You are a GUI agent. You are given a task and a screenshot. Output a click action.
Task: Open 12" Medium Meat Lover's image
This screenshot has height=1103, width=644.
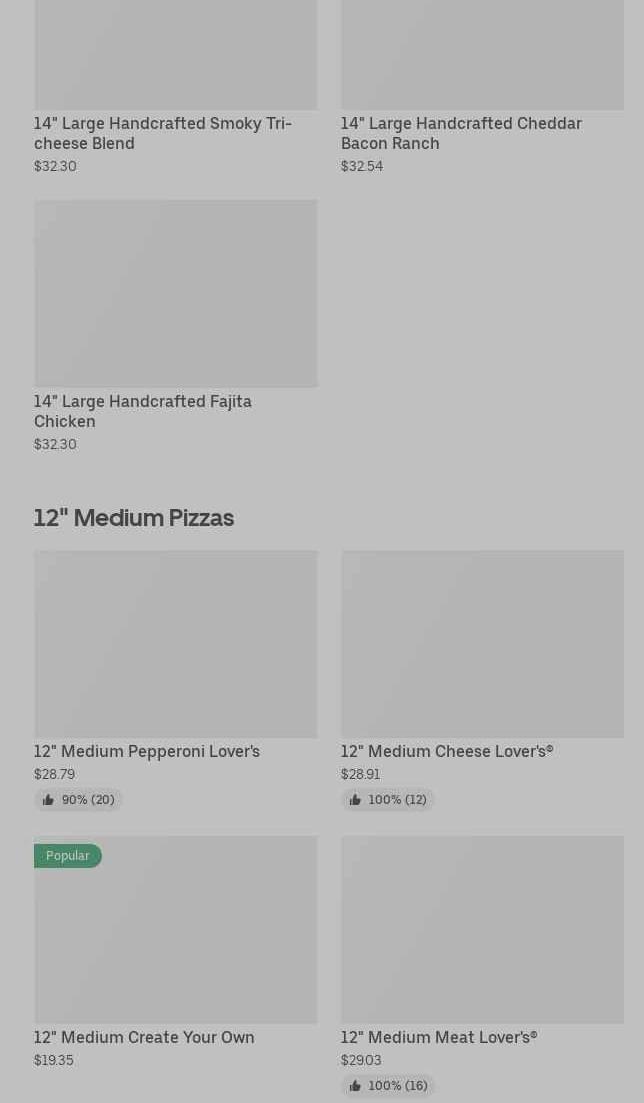[x=482, y=930]
